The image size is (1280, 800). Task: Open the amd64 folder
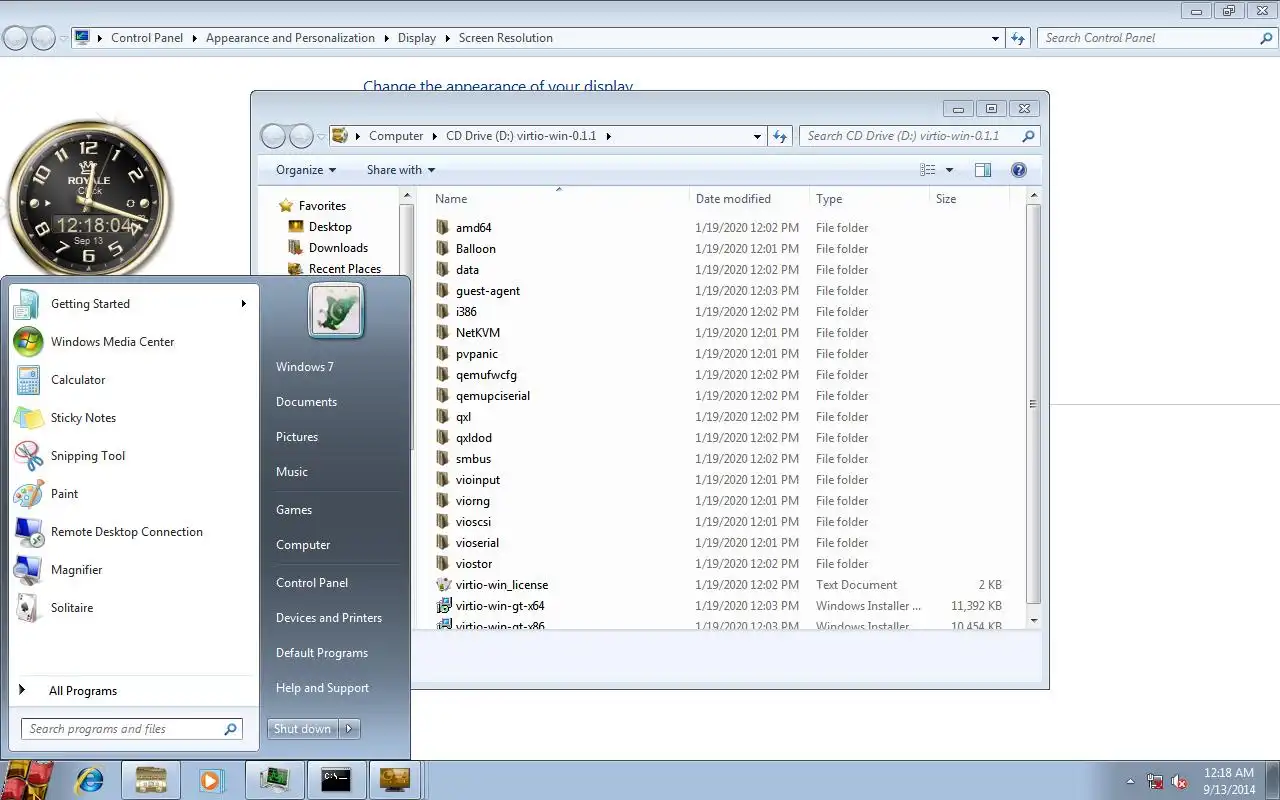[473, 228]
